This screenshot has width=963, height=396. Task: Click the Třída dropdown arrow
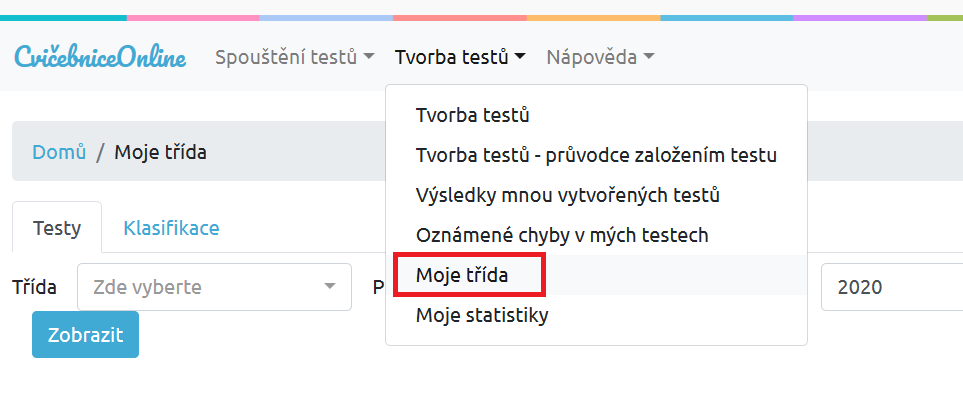(x=330, y=287)
